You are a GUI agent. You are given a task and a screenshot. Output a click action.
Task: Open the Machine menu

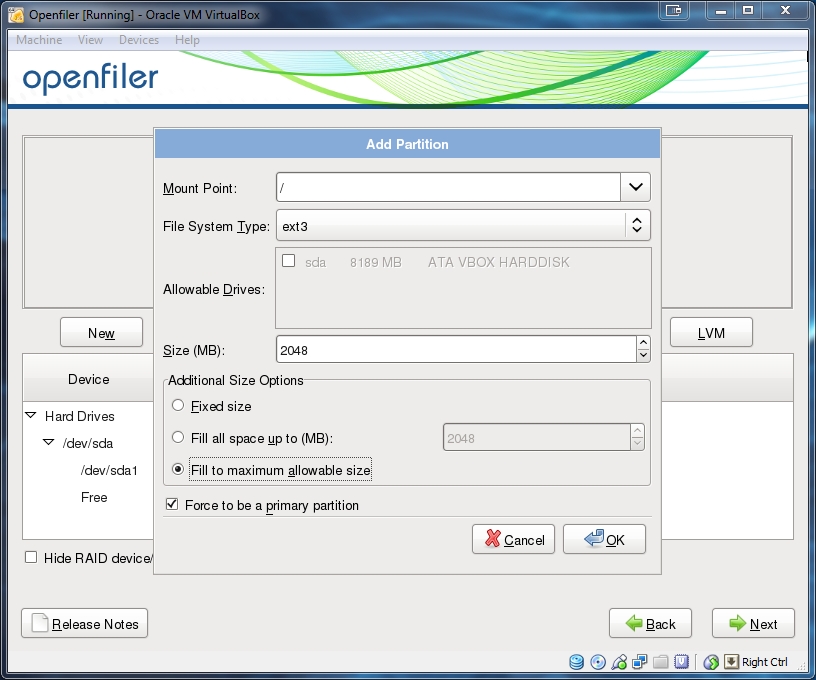pyautogui.click(x=39, y=40)
